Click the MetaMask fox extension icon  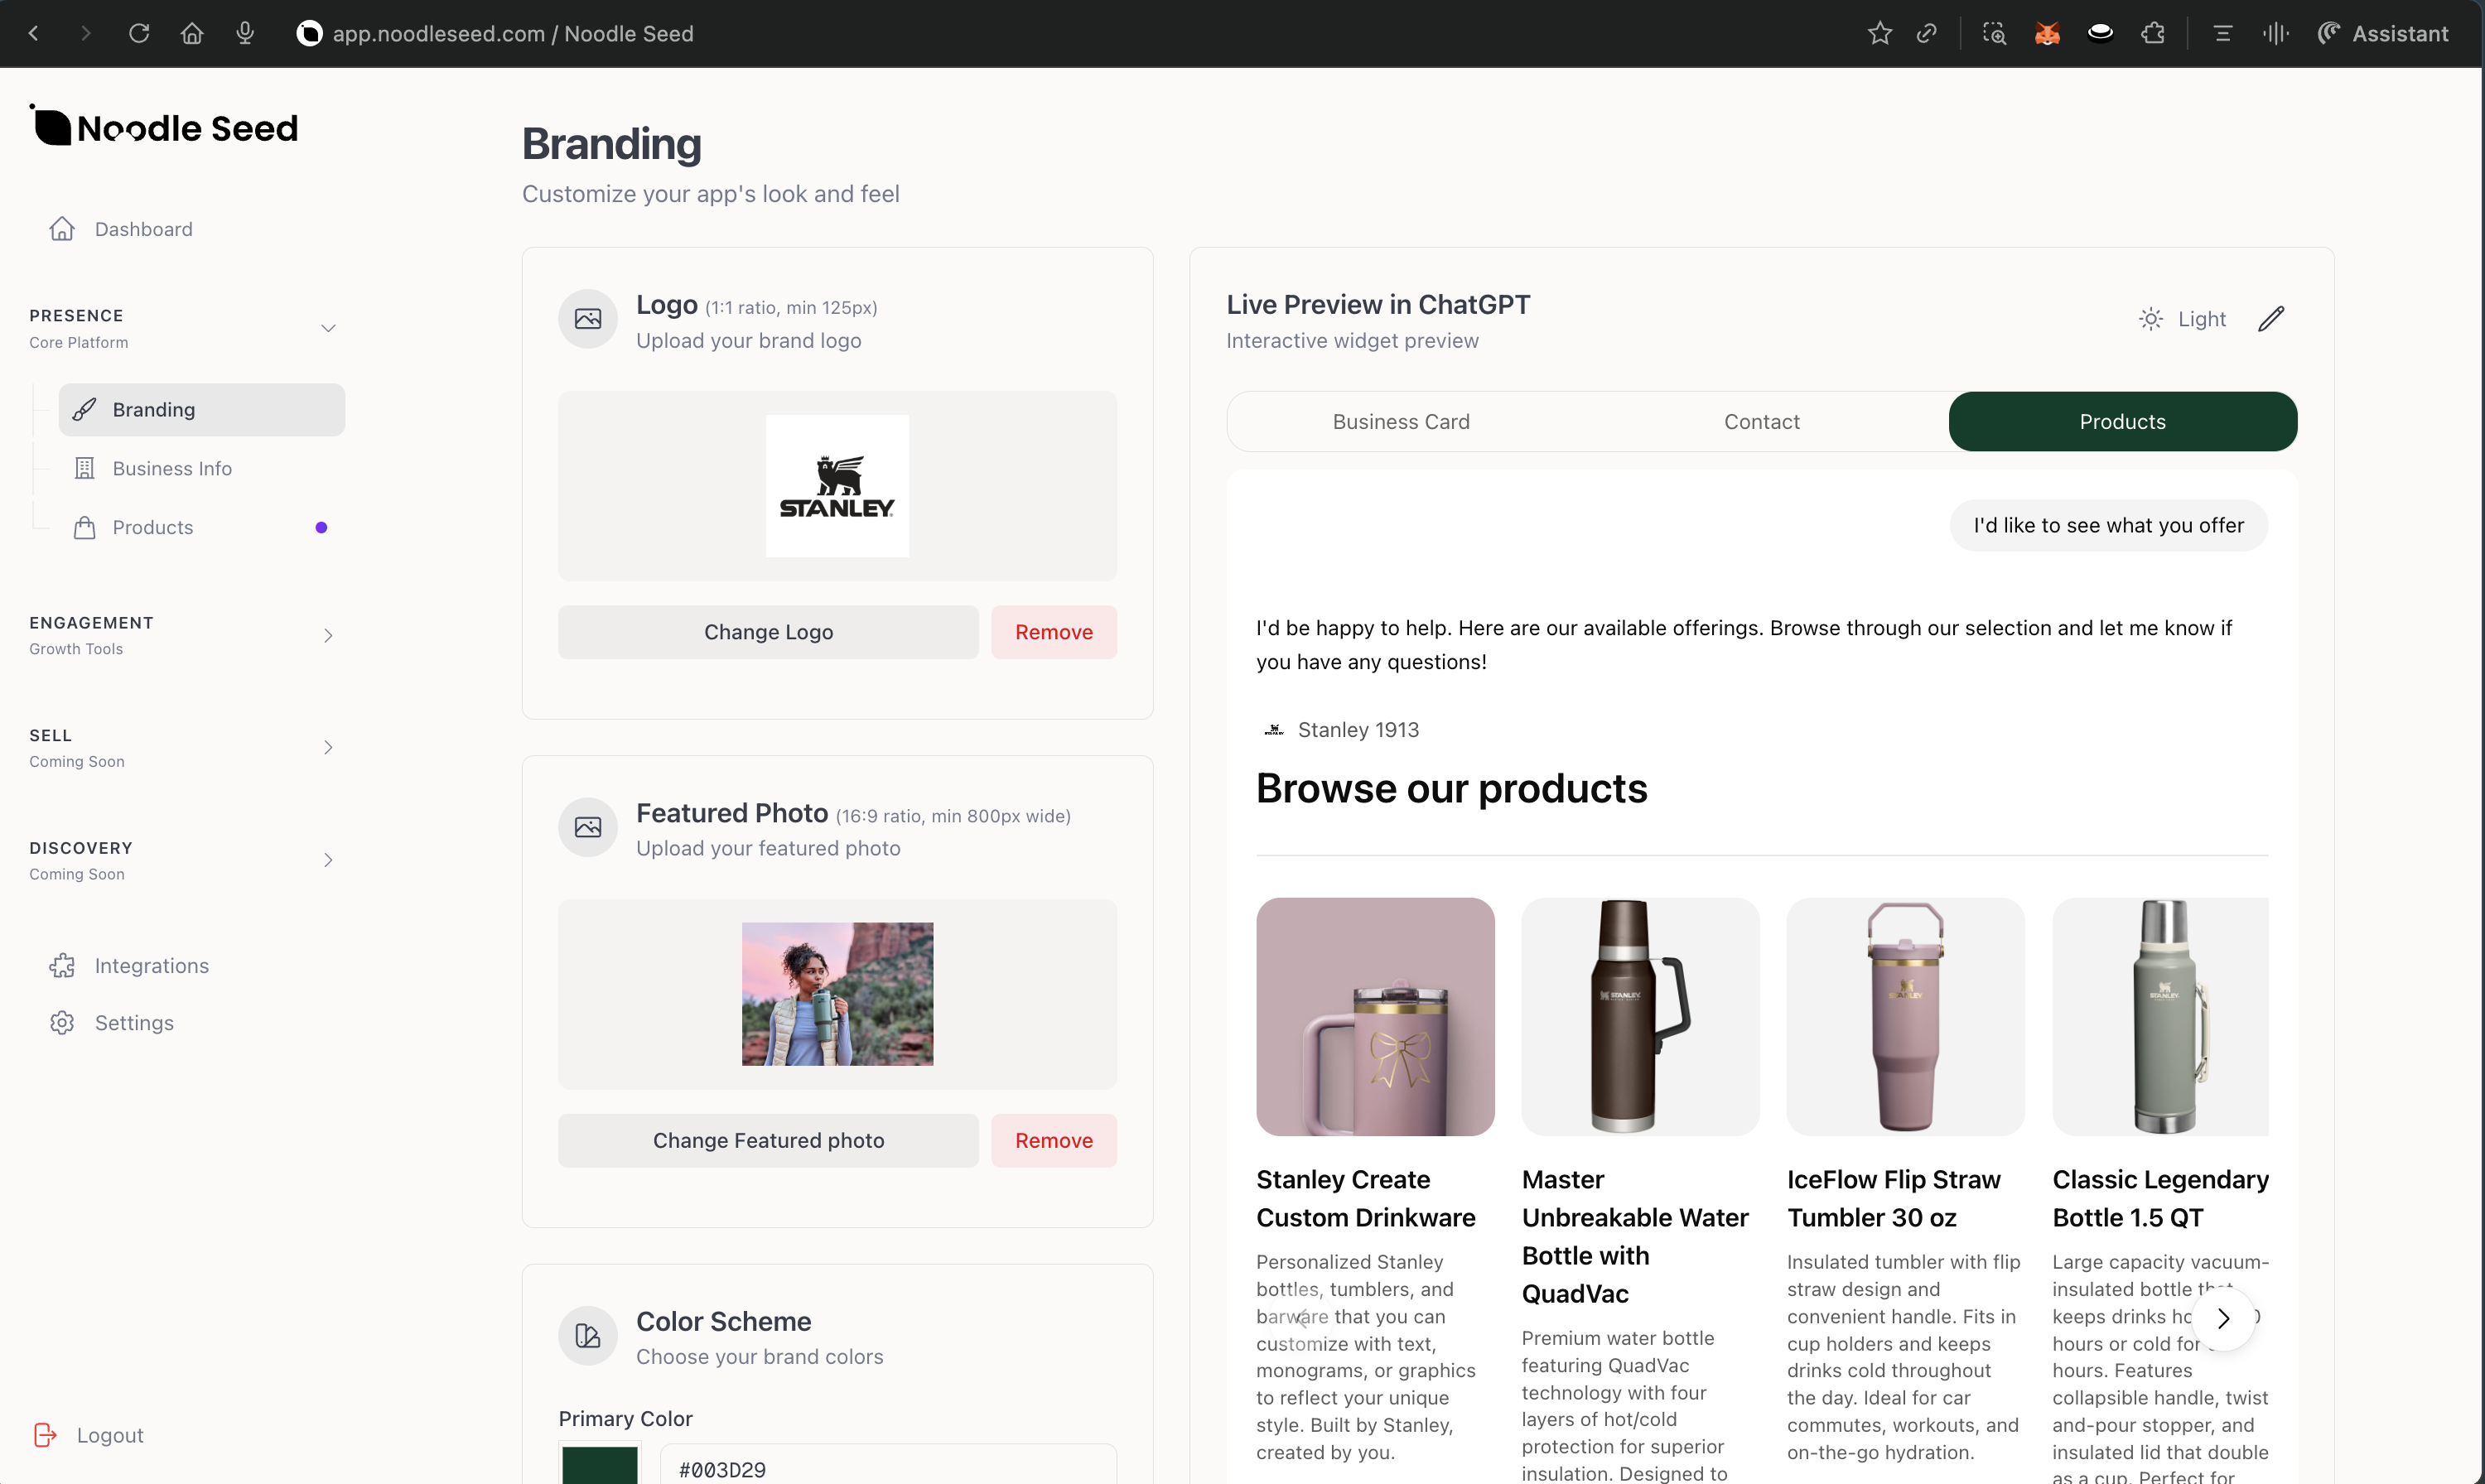tap(2047, 34)
